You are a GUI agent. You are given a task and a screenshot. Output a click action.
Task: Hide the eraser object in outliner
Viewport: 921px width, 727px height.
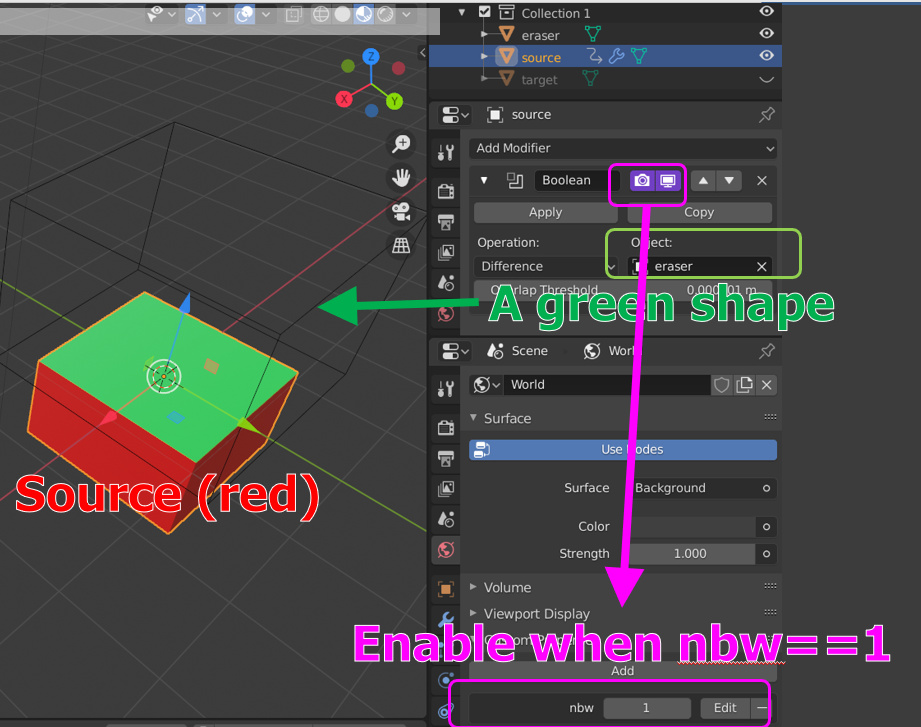point(766,33)
